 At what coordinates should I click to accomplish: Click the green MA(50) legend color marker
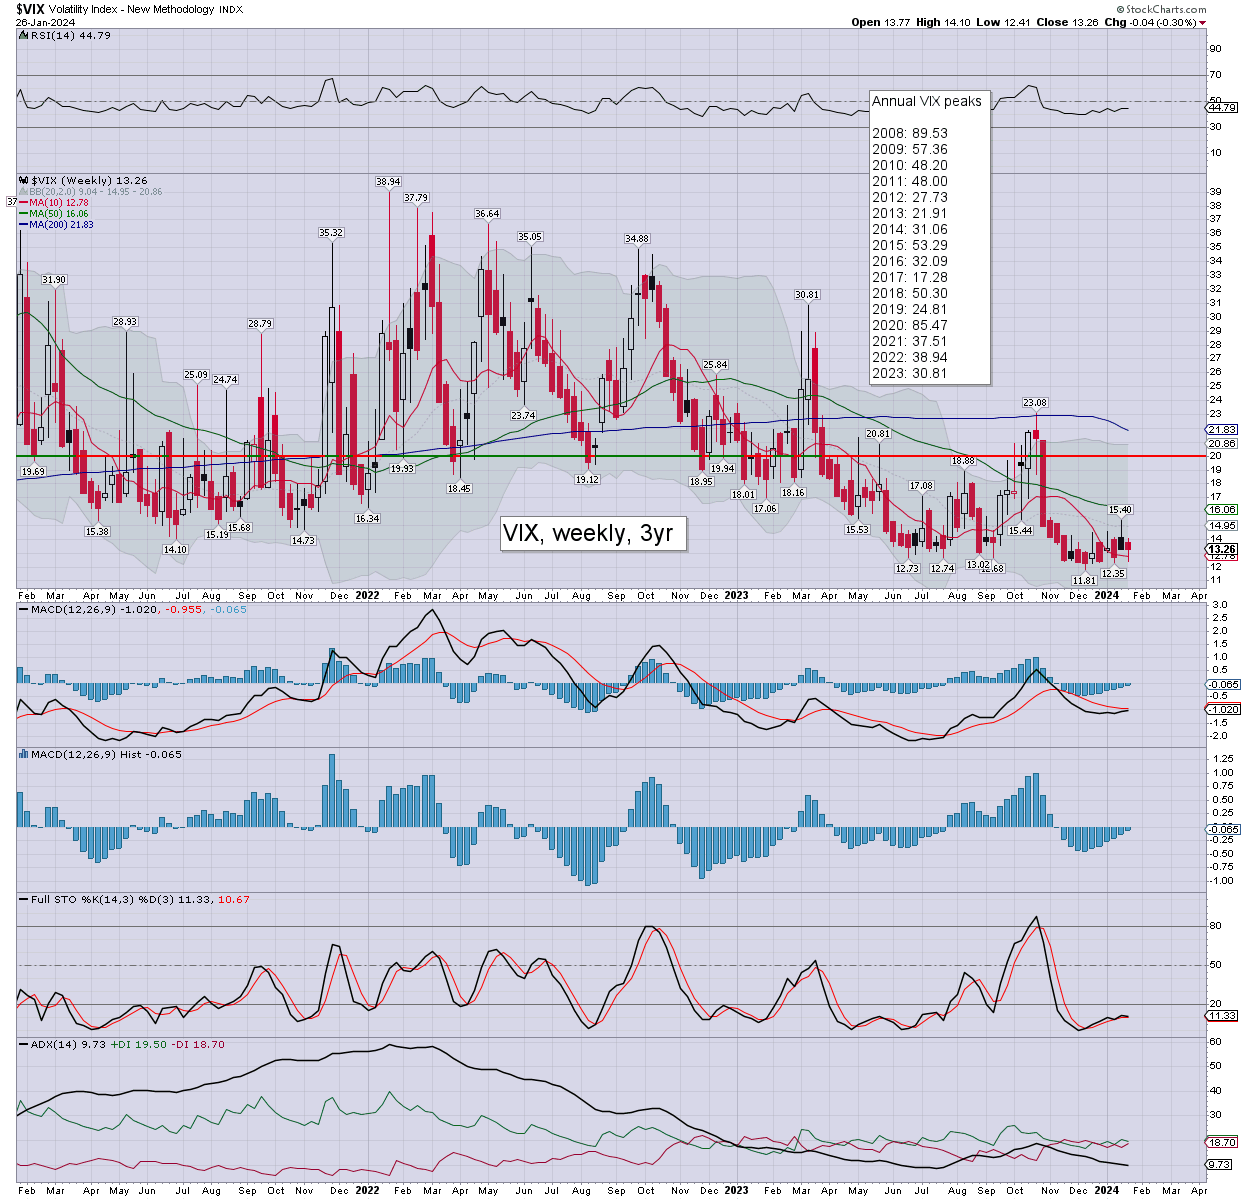[23, 214]
